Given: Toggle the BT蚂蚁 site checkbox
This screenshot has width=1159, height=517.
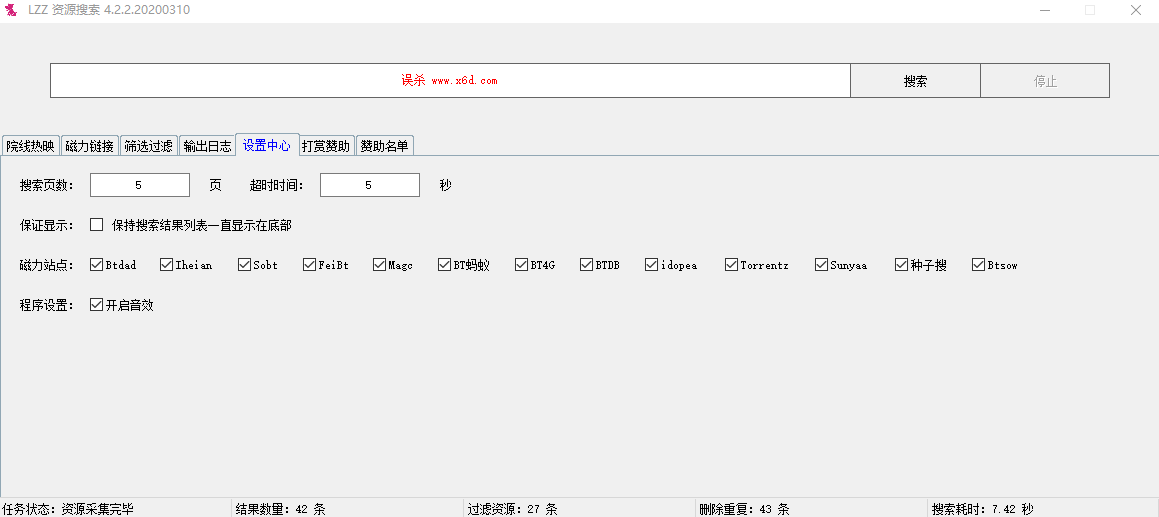Looking at the screenshot, I should click(x=445, y=265).
